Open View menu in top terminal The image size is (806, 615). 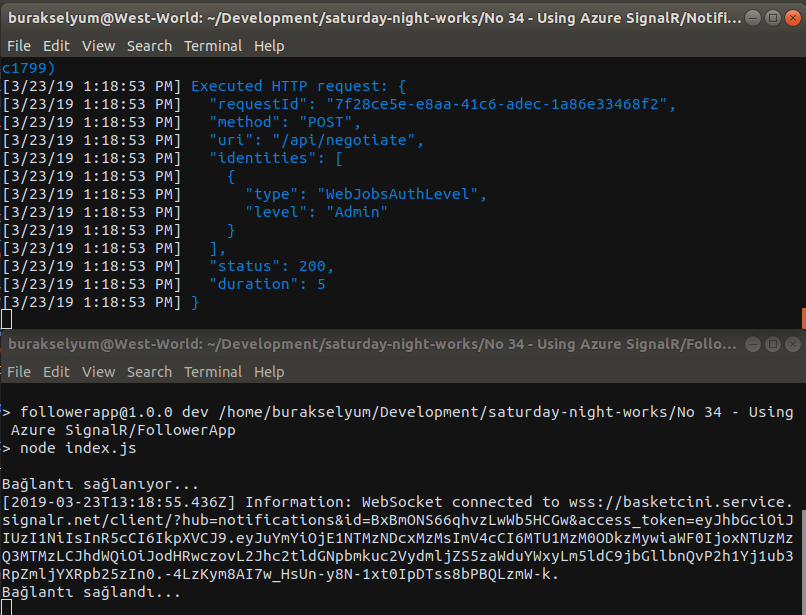[x=98, y=46]
